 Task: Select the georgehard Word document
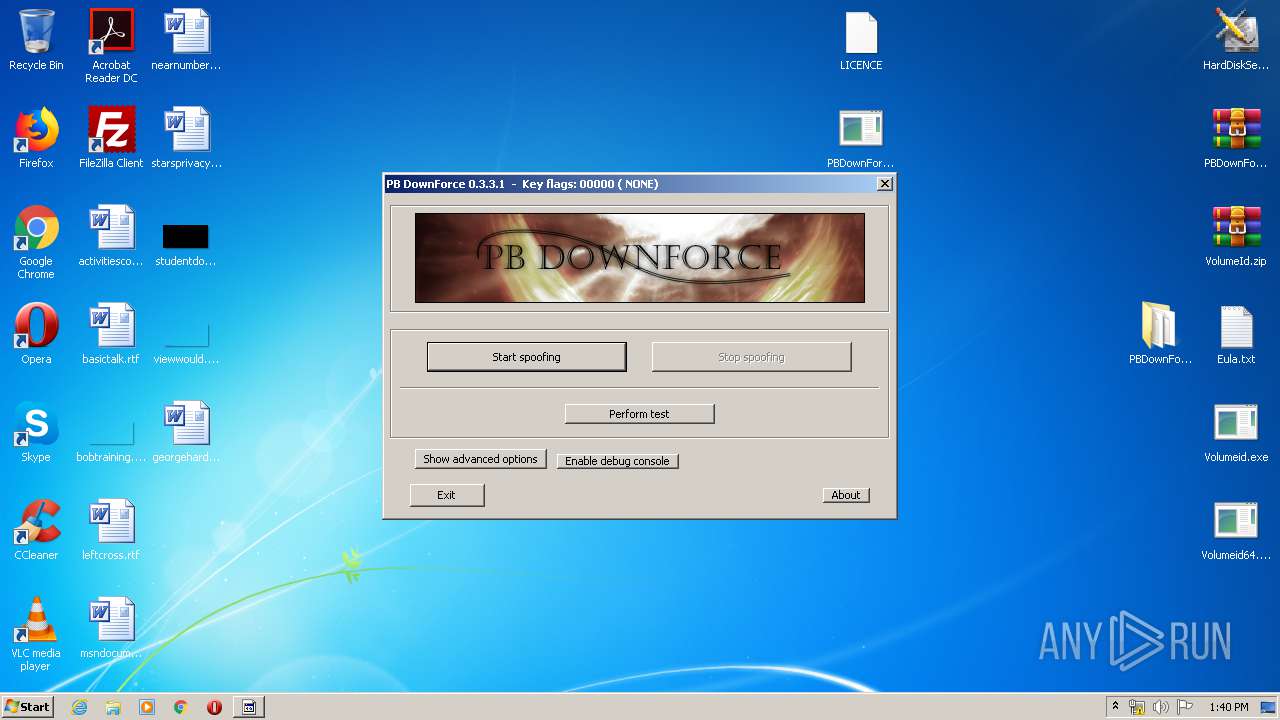point(186,432)
